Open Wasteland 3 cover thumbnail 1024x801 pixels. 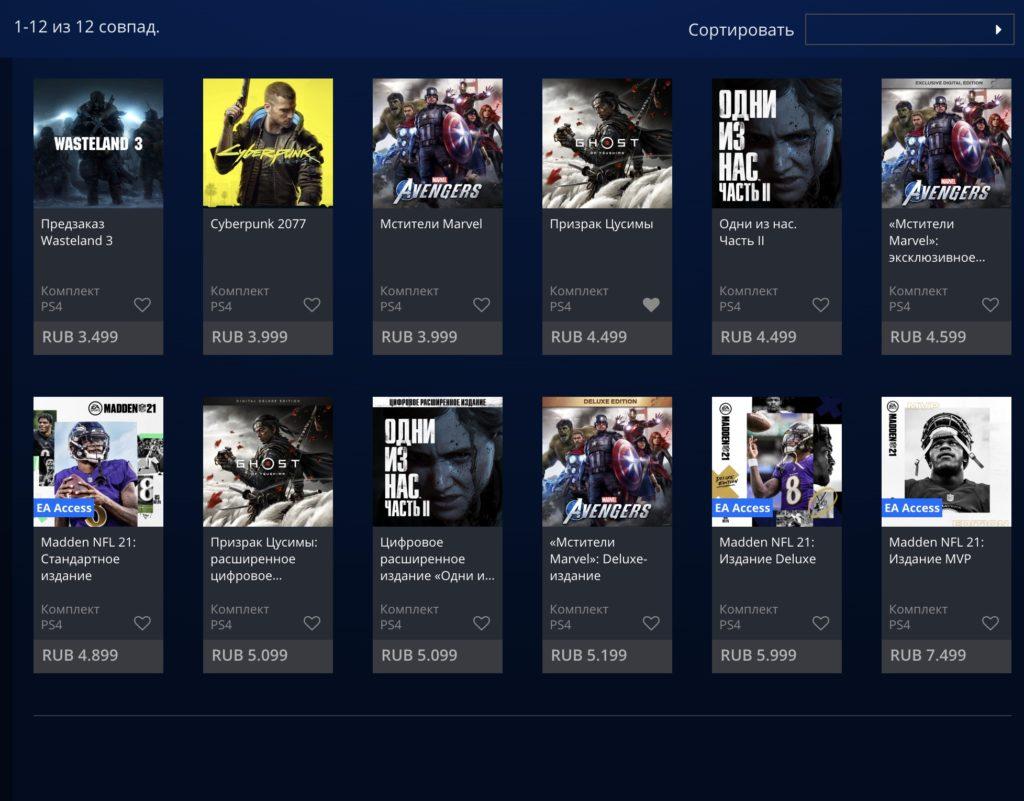point(98,143)
